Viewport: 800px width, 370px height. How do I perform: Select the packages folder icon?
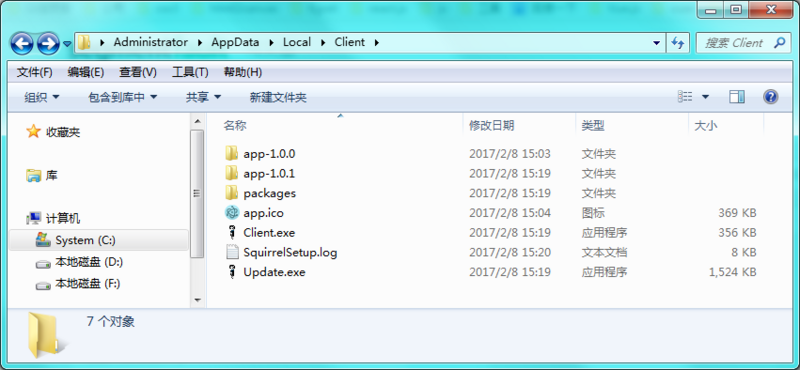(x=232, y=193)
